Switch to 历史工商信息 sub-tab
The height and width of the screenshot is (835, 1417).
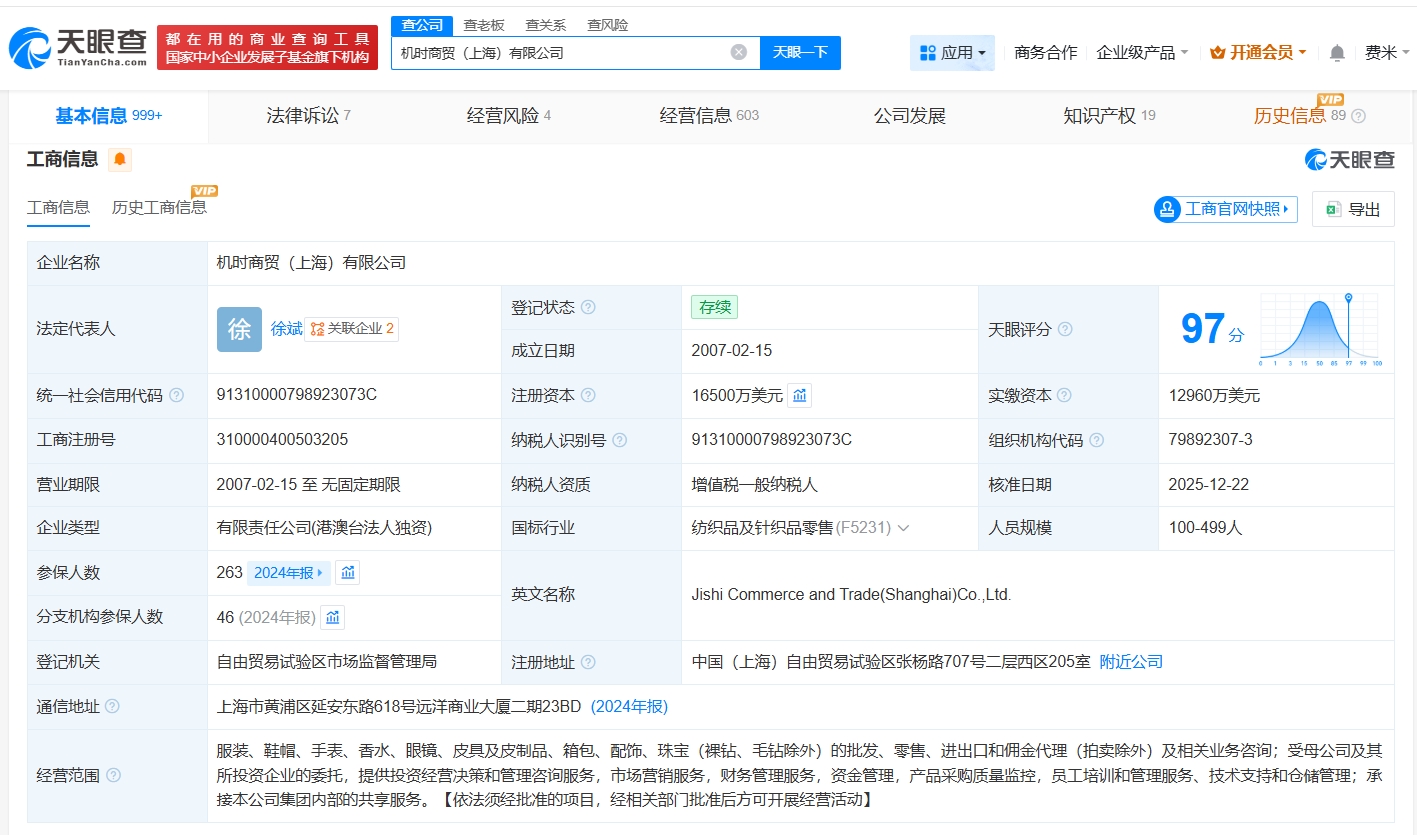(x=159, y=207)
